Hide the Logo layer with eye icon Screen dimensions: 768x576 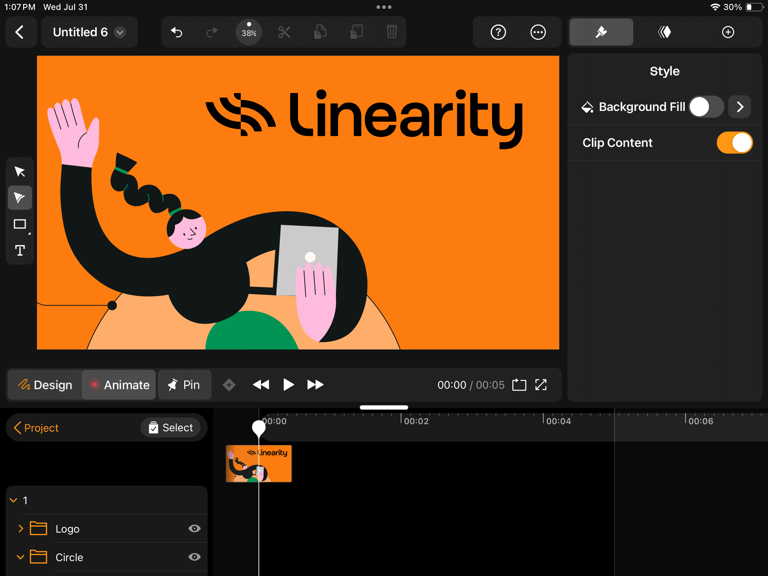[x=194, y=528]
